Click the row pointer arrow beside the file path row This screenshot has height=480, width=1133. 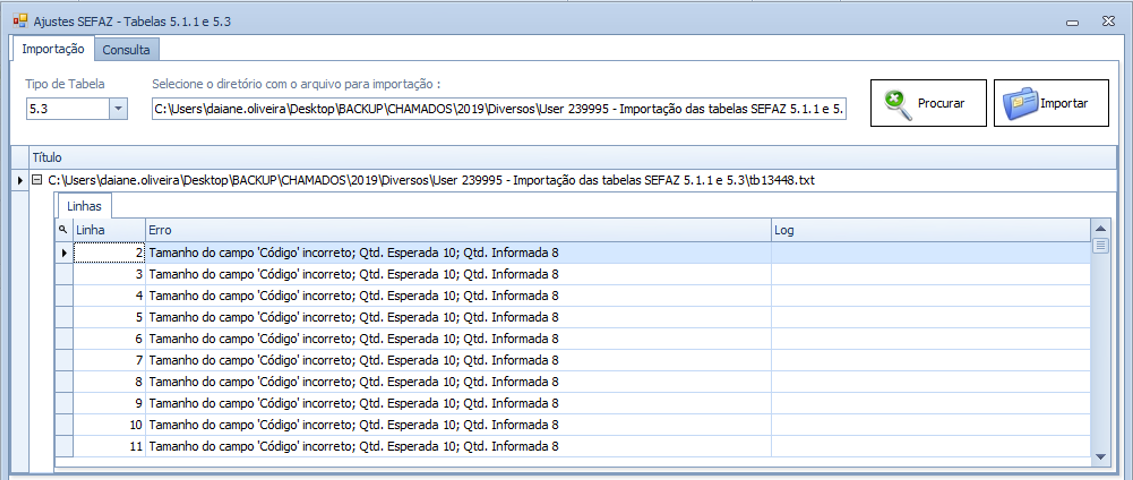pos(20,180)
